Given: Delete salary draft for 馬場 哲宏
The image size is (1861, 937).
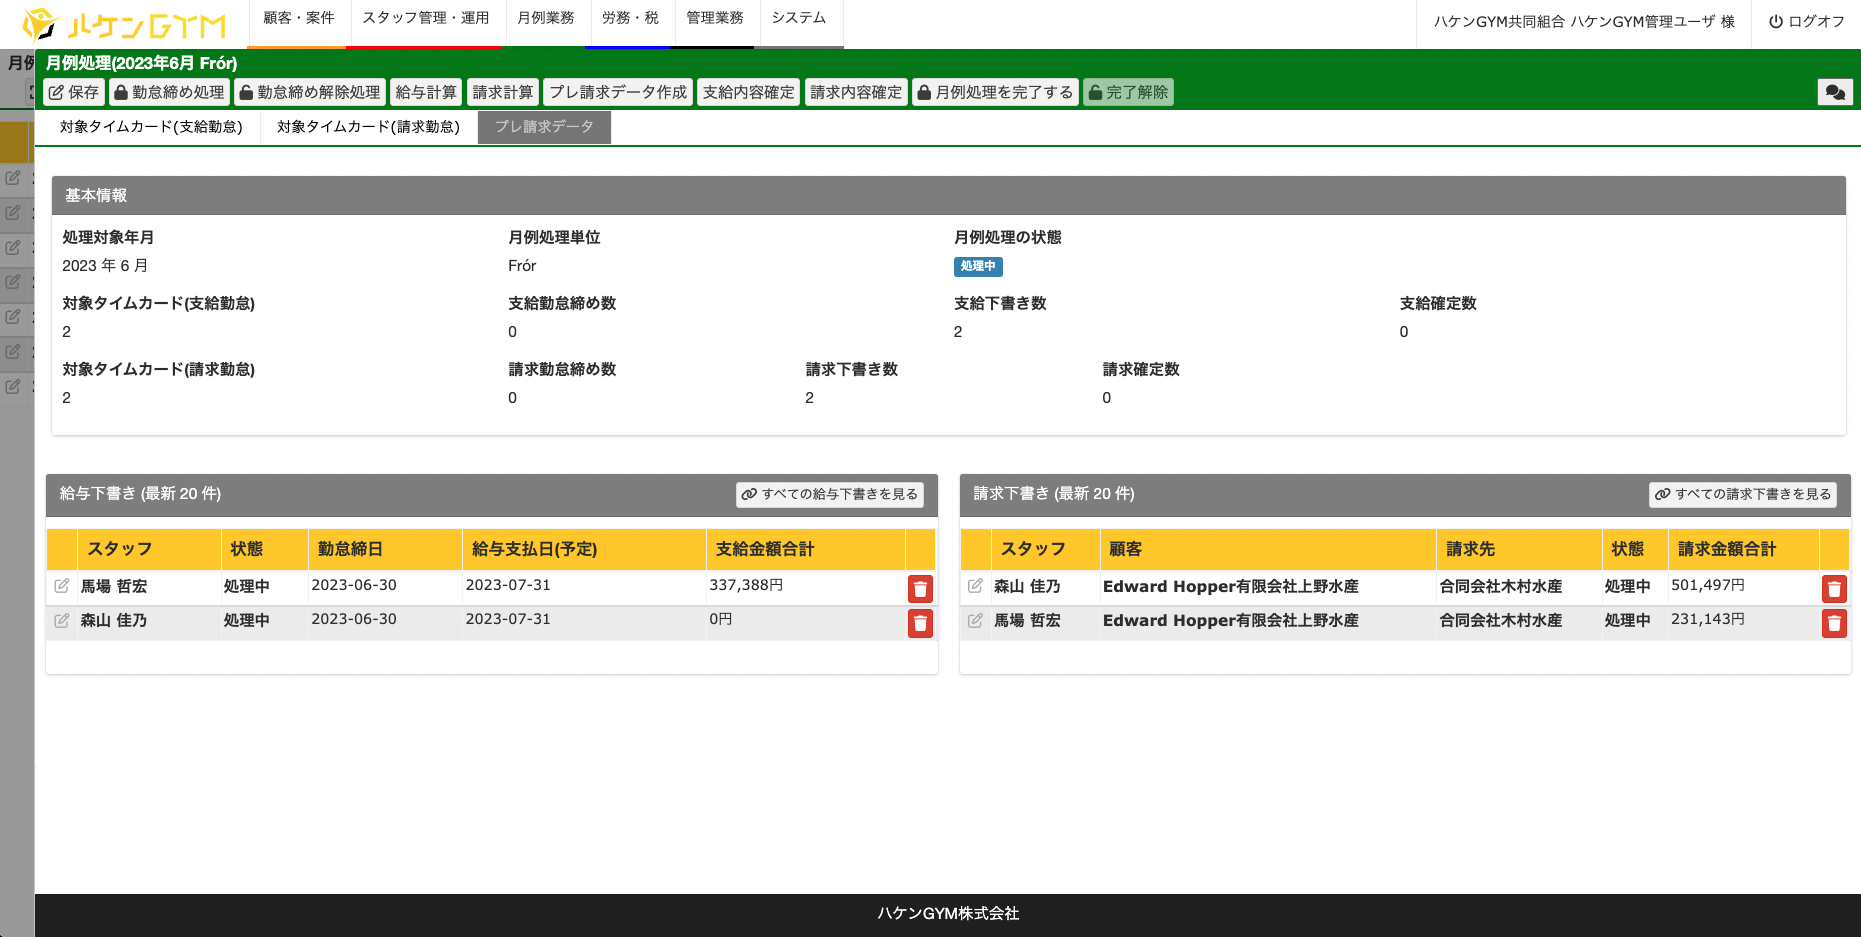Looking at the screenshot, I should pyautogui.click(x=920, y=589).
